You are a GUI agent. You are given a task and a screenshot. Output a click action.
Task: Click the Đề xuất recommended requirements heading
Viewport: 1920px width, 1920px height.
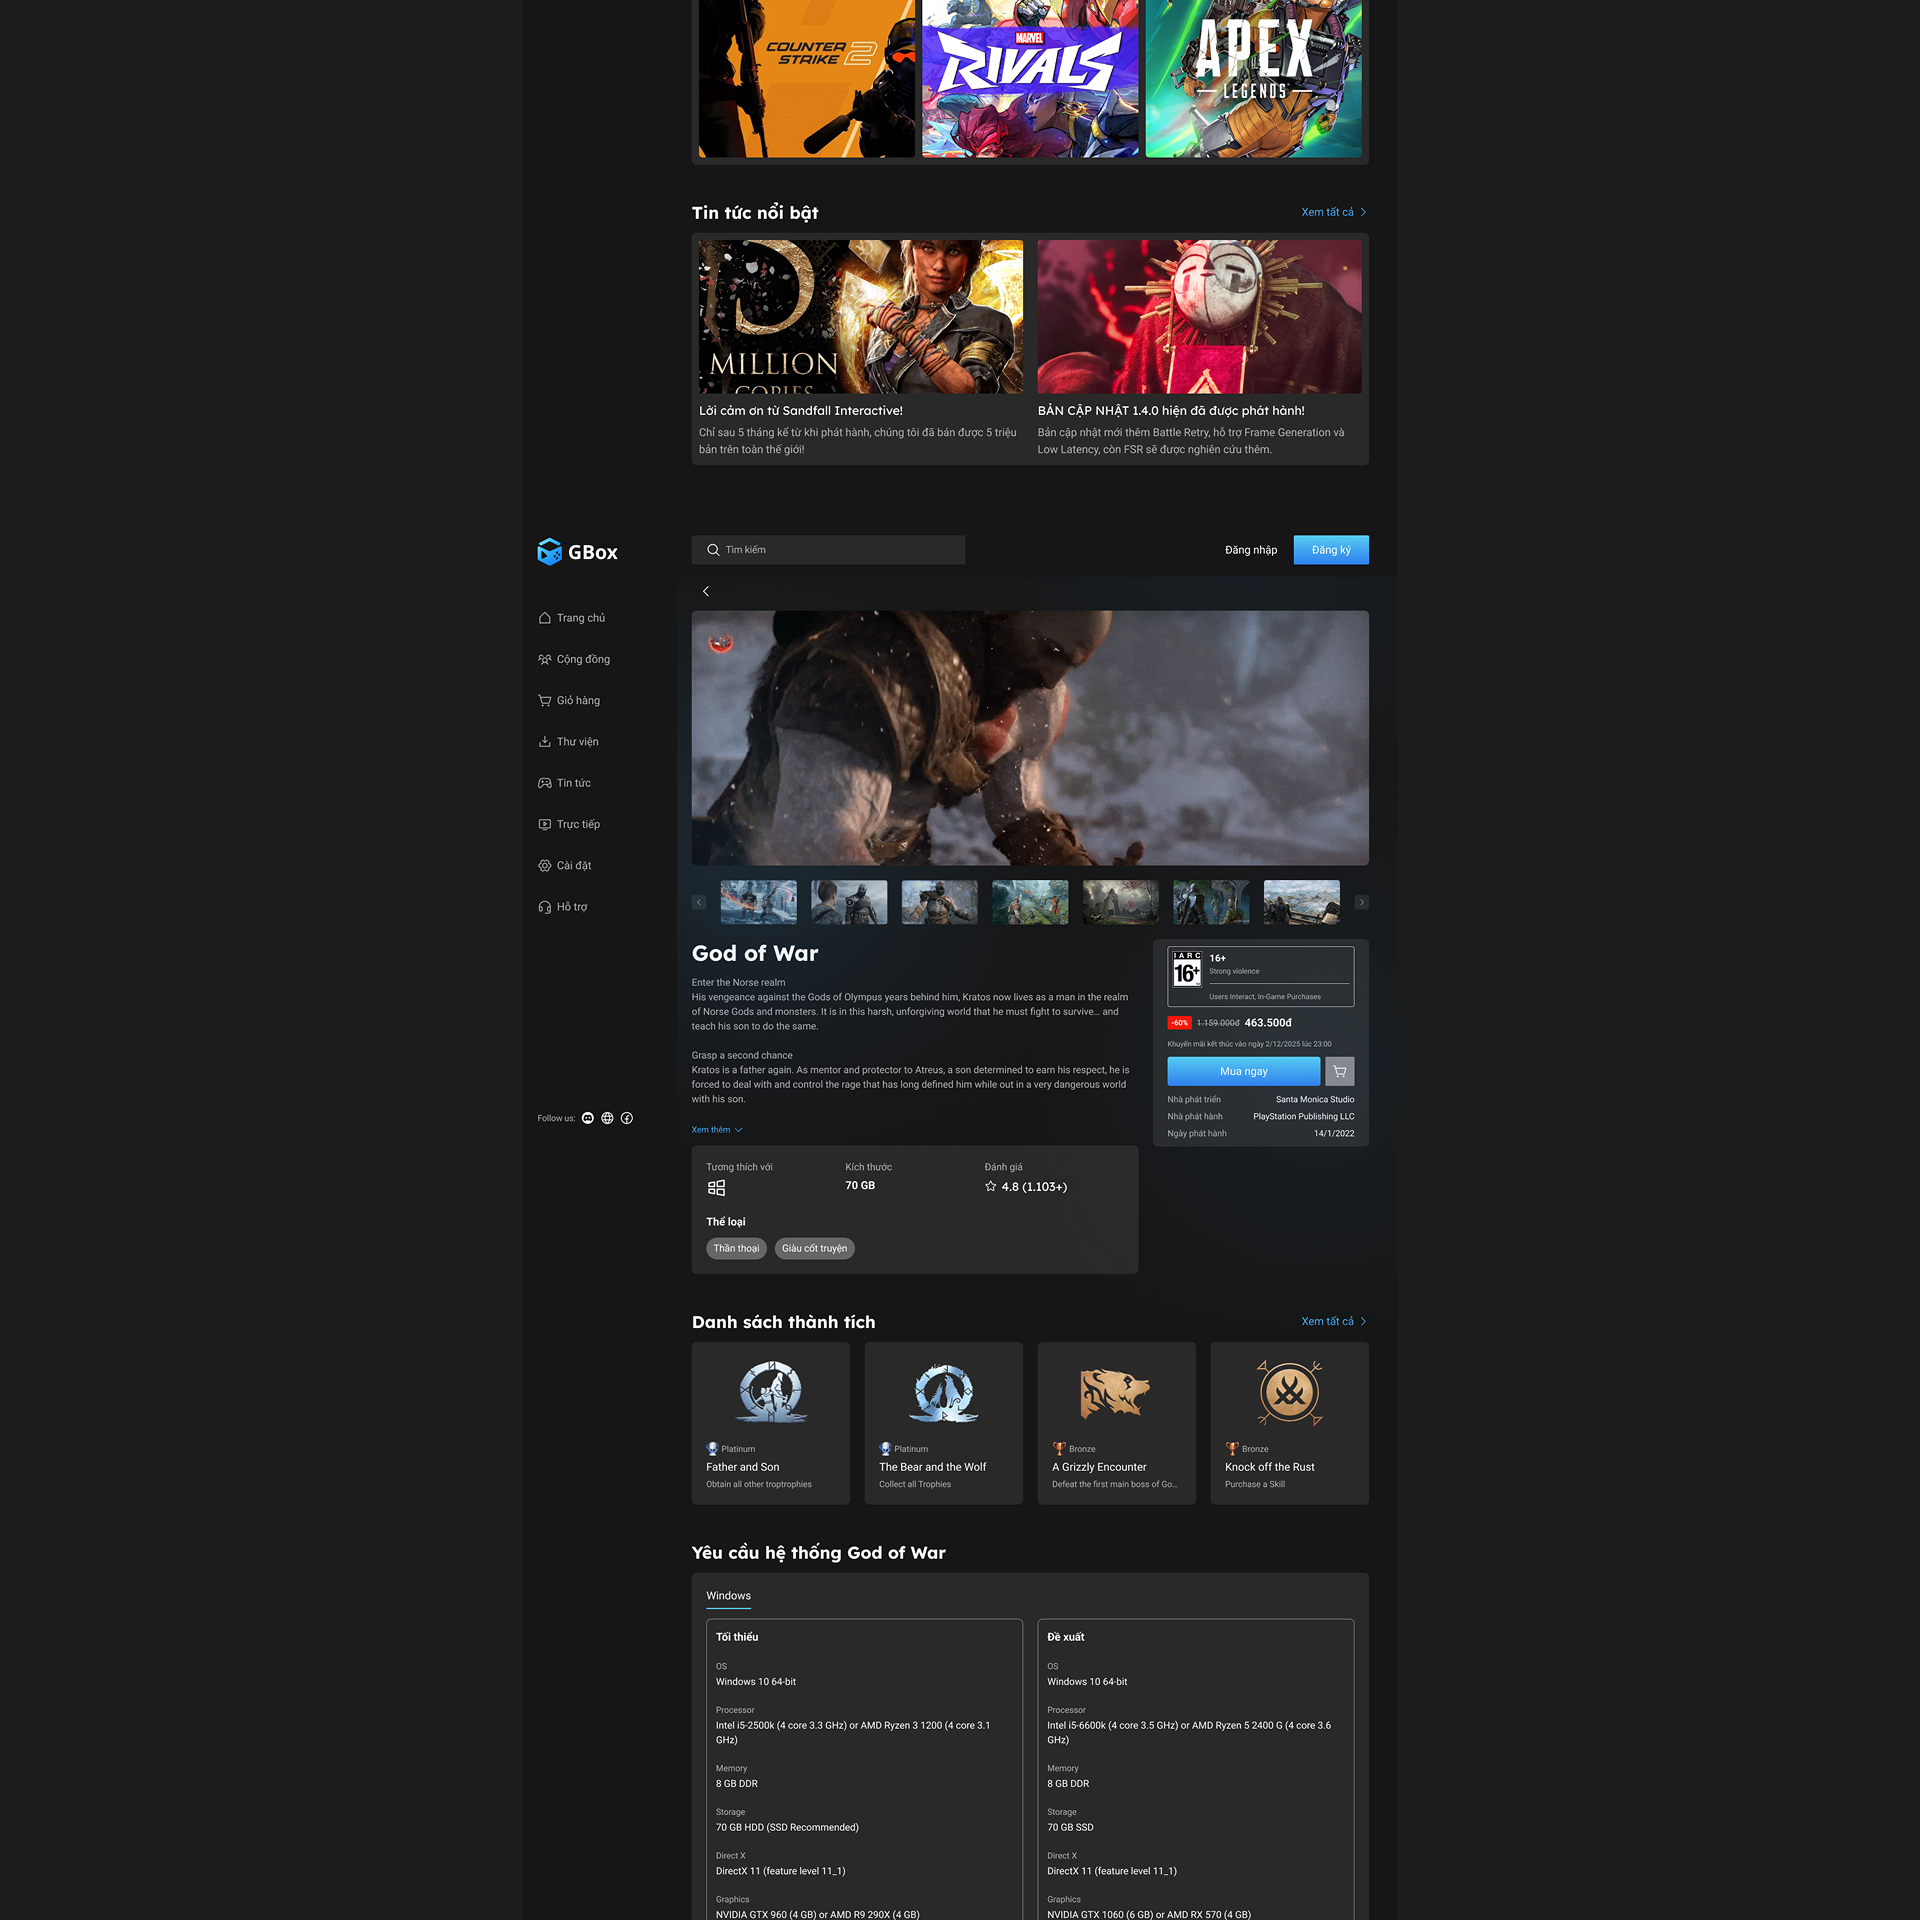[x=1066, y=1637]
